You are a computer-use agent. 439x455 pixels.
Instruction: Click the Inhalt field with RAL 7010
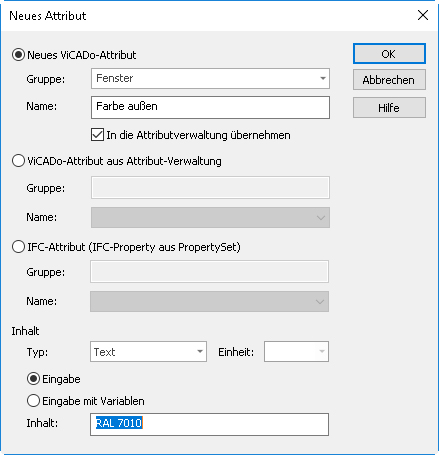point(209,424)
